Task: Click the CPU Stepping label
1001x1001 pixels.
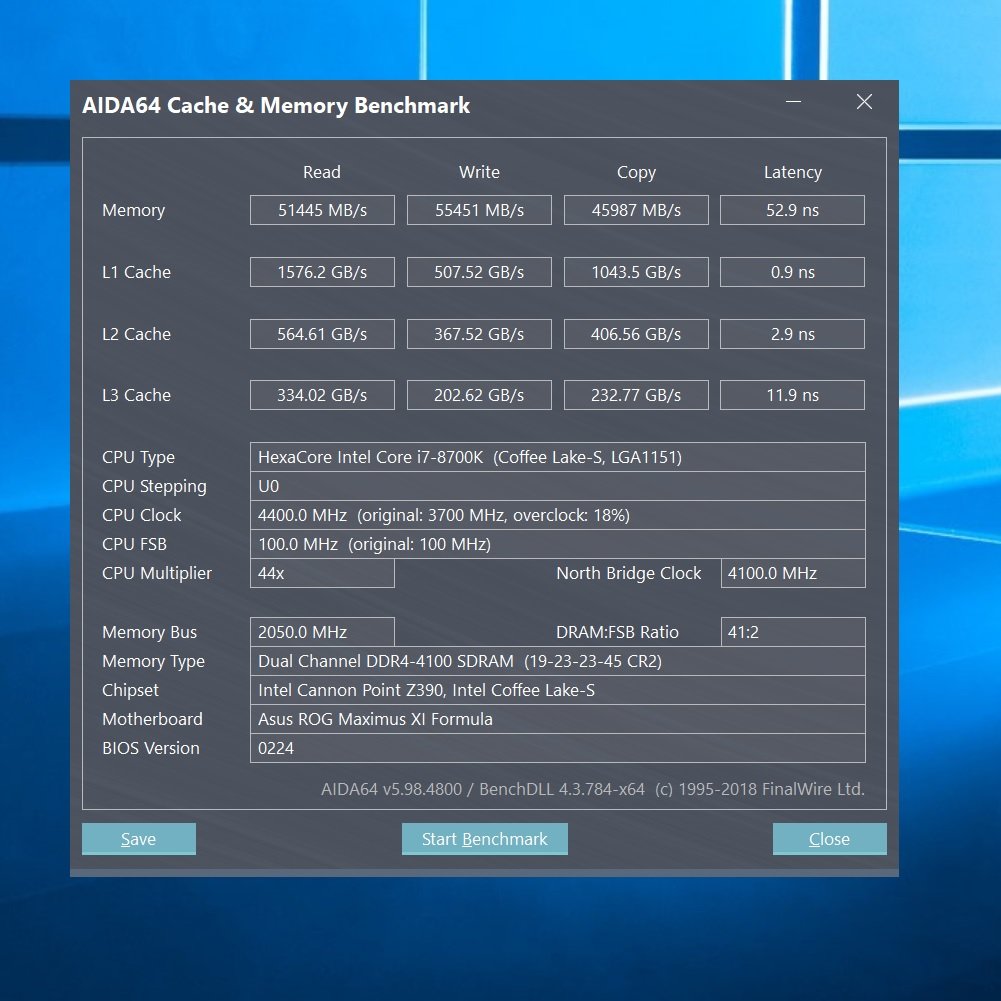Action: pos(154,487)
